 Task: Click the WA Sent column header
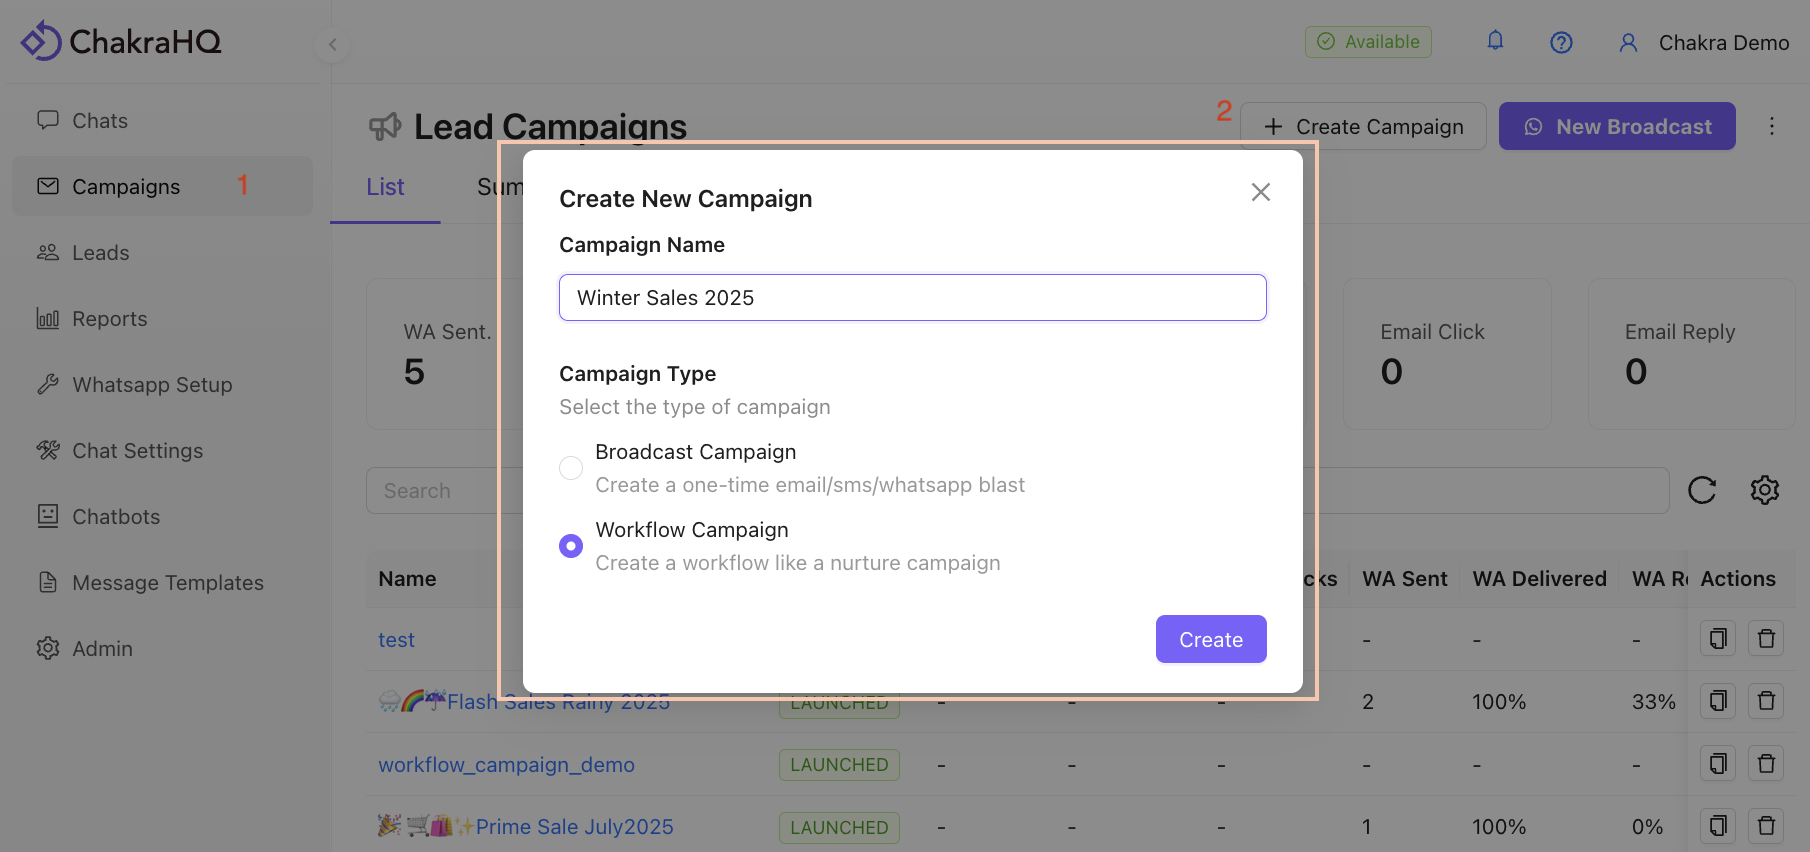click(x=1404, y=579)
